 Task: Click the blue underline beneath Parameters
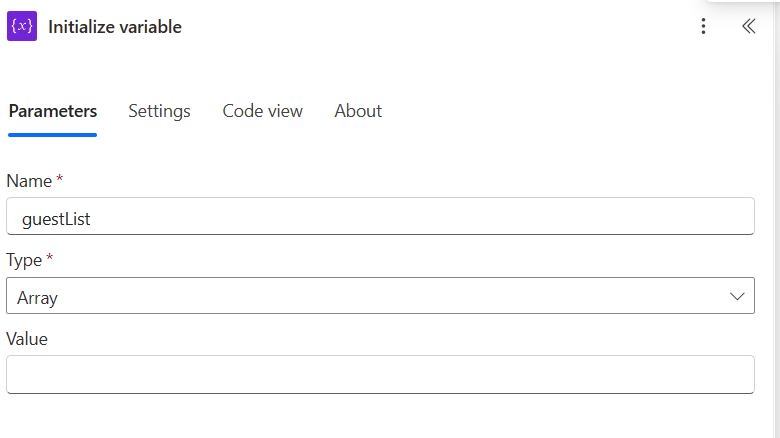click(x=53, y=134)
